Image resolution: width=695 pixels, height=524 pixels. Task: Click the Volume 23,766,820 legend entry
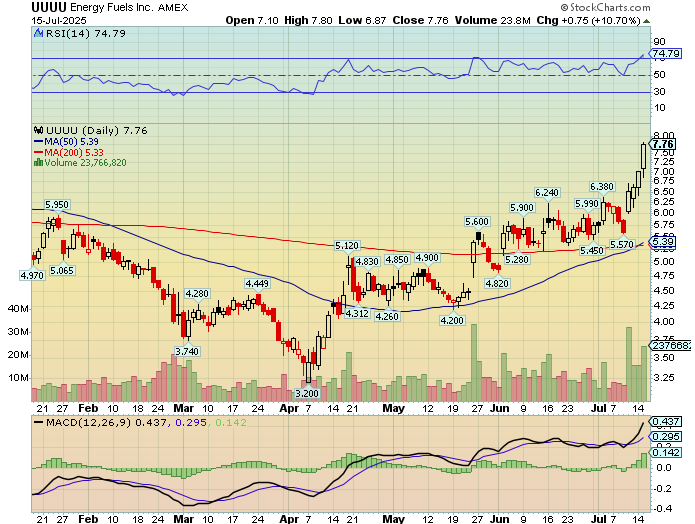click(80, 163)
